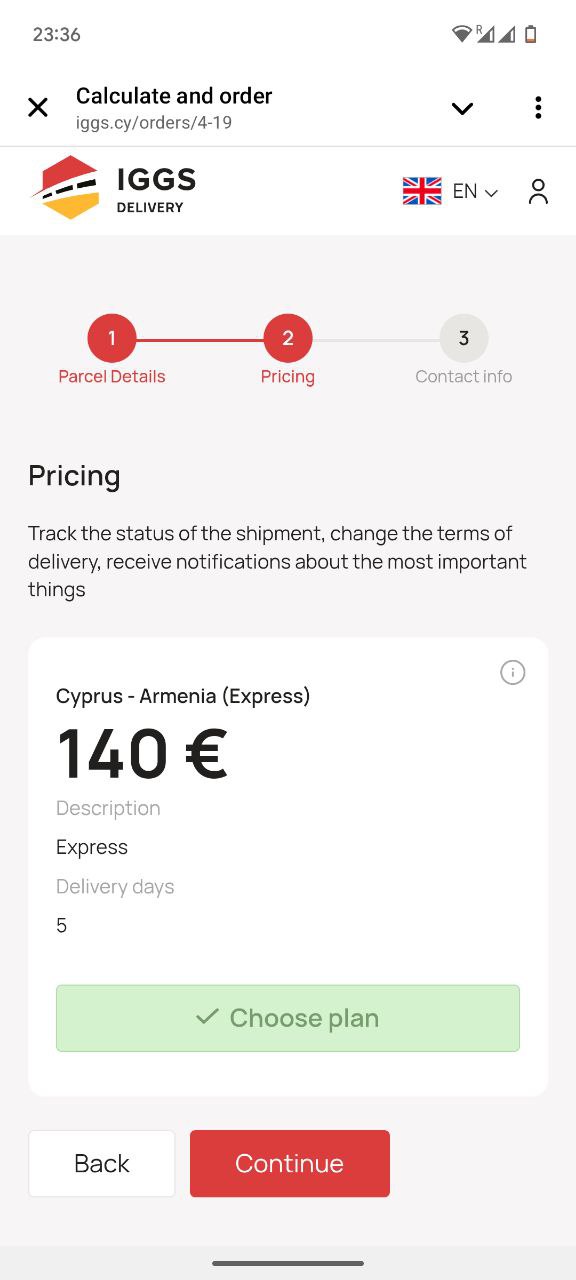Open the Parcel Details step label
The height and width of the screenshot is (1280, 576).
[112, 377]
